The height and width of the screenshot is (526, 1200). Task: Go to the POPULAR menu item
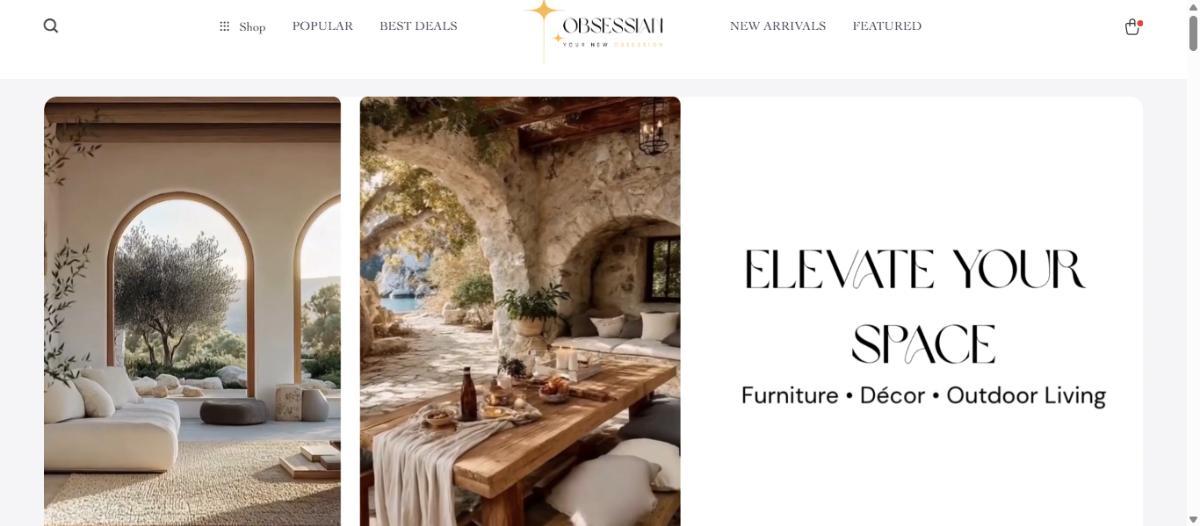(322, 26)
